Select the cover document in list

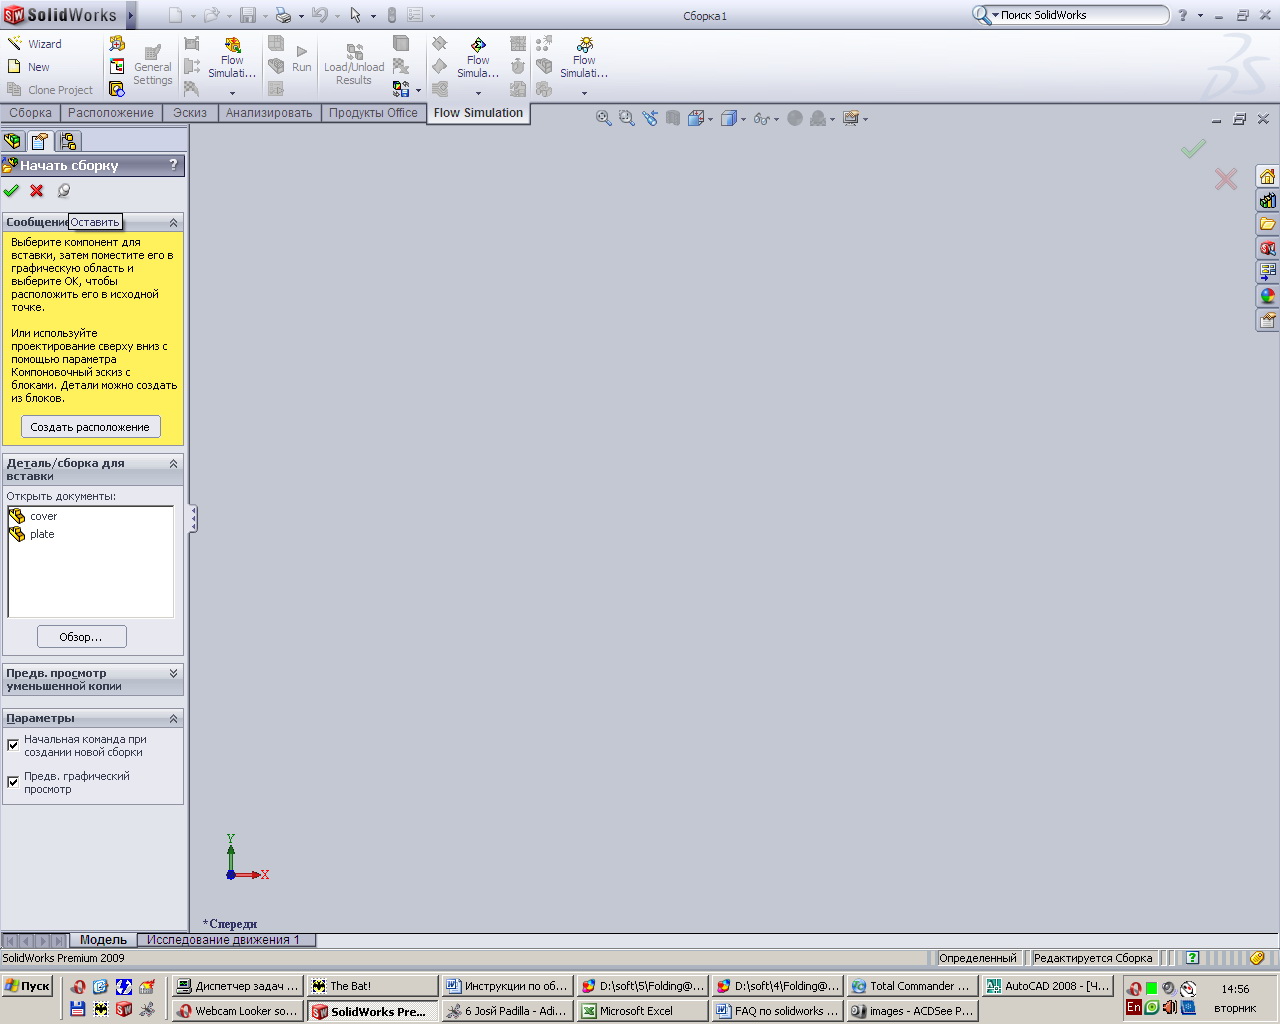[43, 516]
